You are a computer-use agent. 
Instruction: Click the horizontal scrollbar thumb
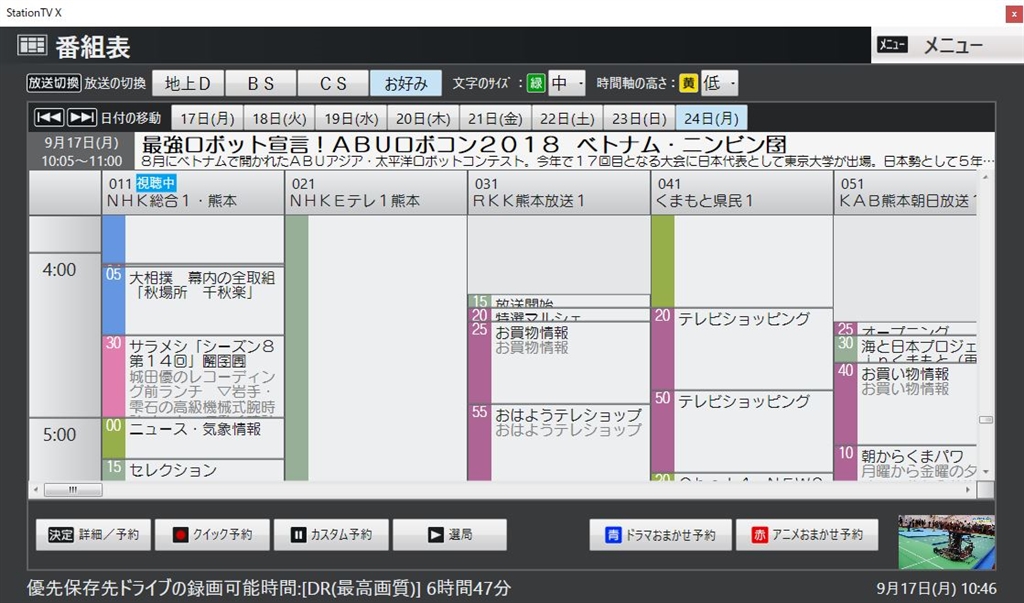click(x=72, y=489)
